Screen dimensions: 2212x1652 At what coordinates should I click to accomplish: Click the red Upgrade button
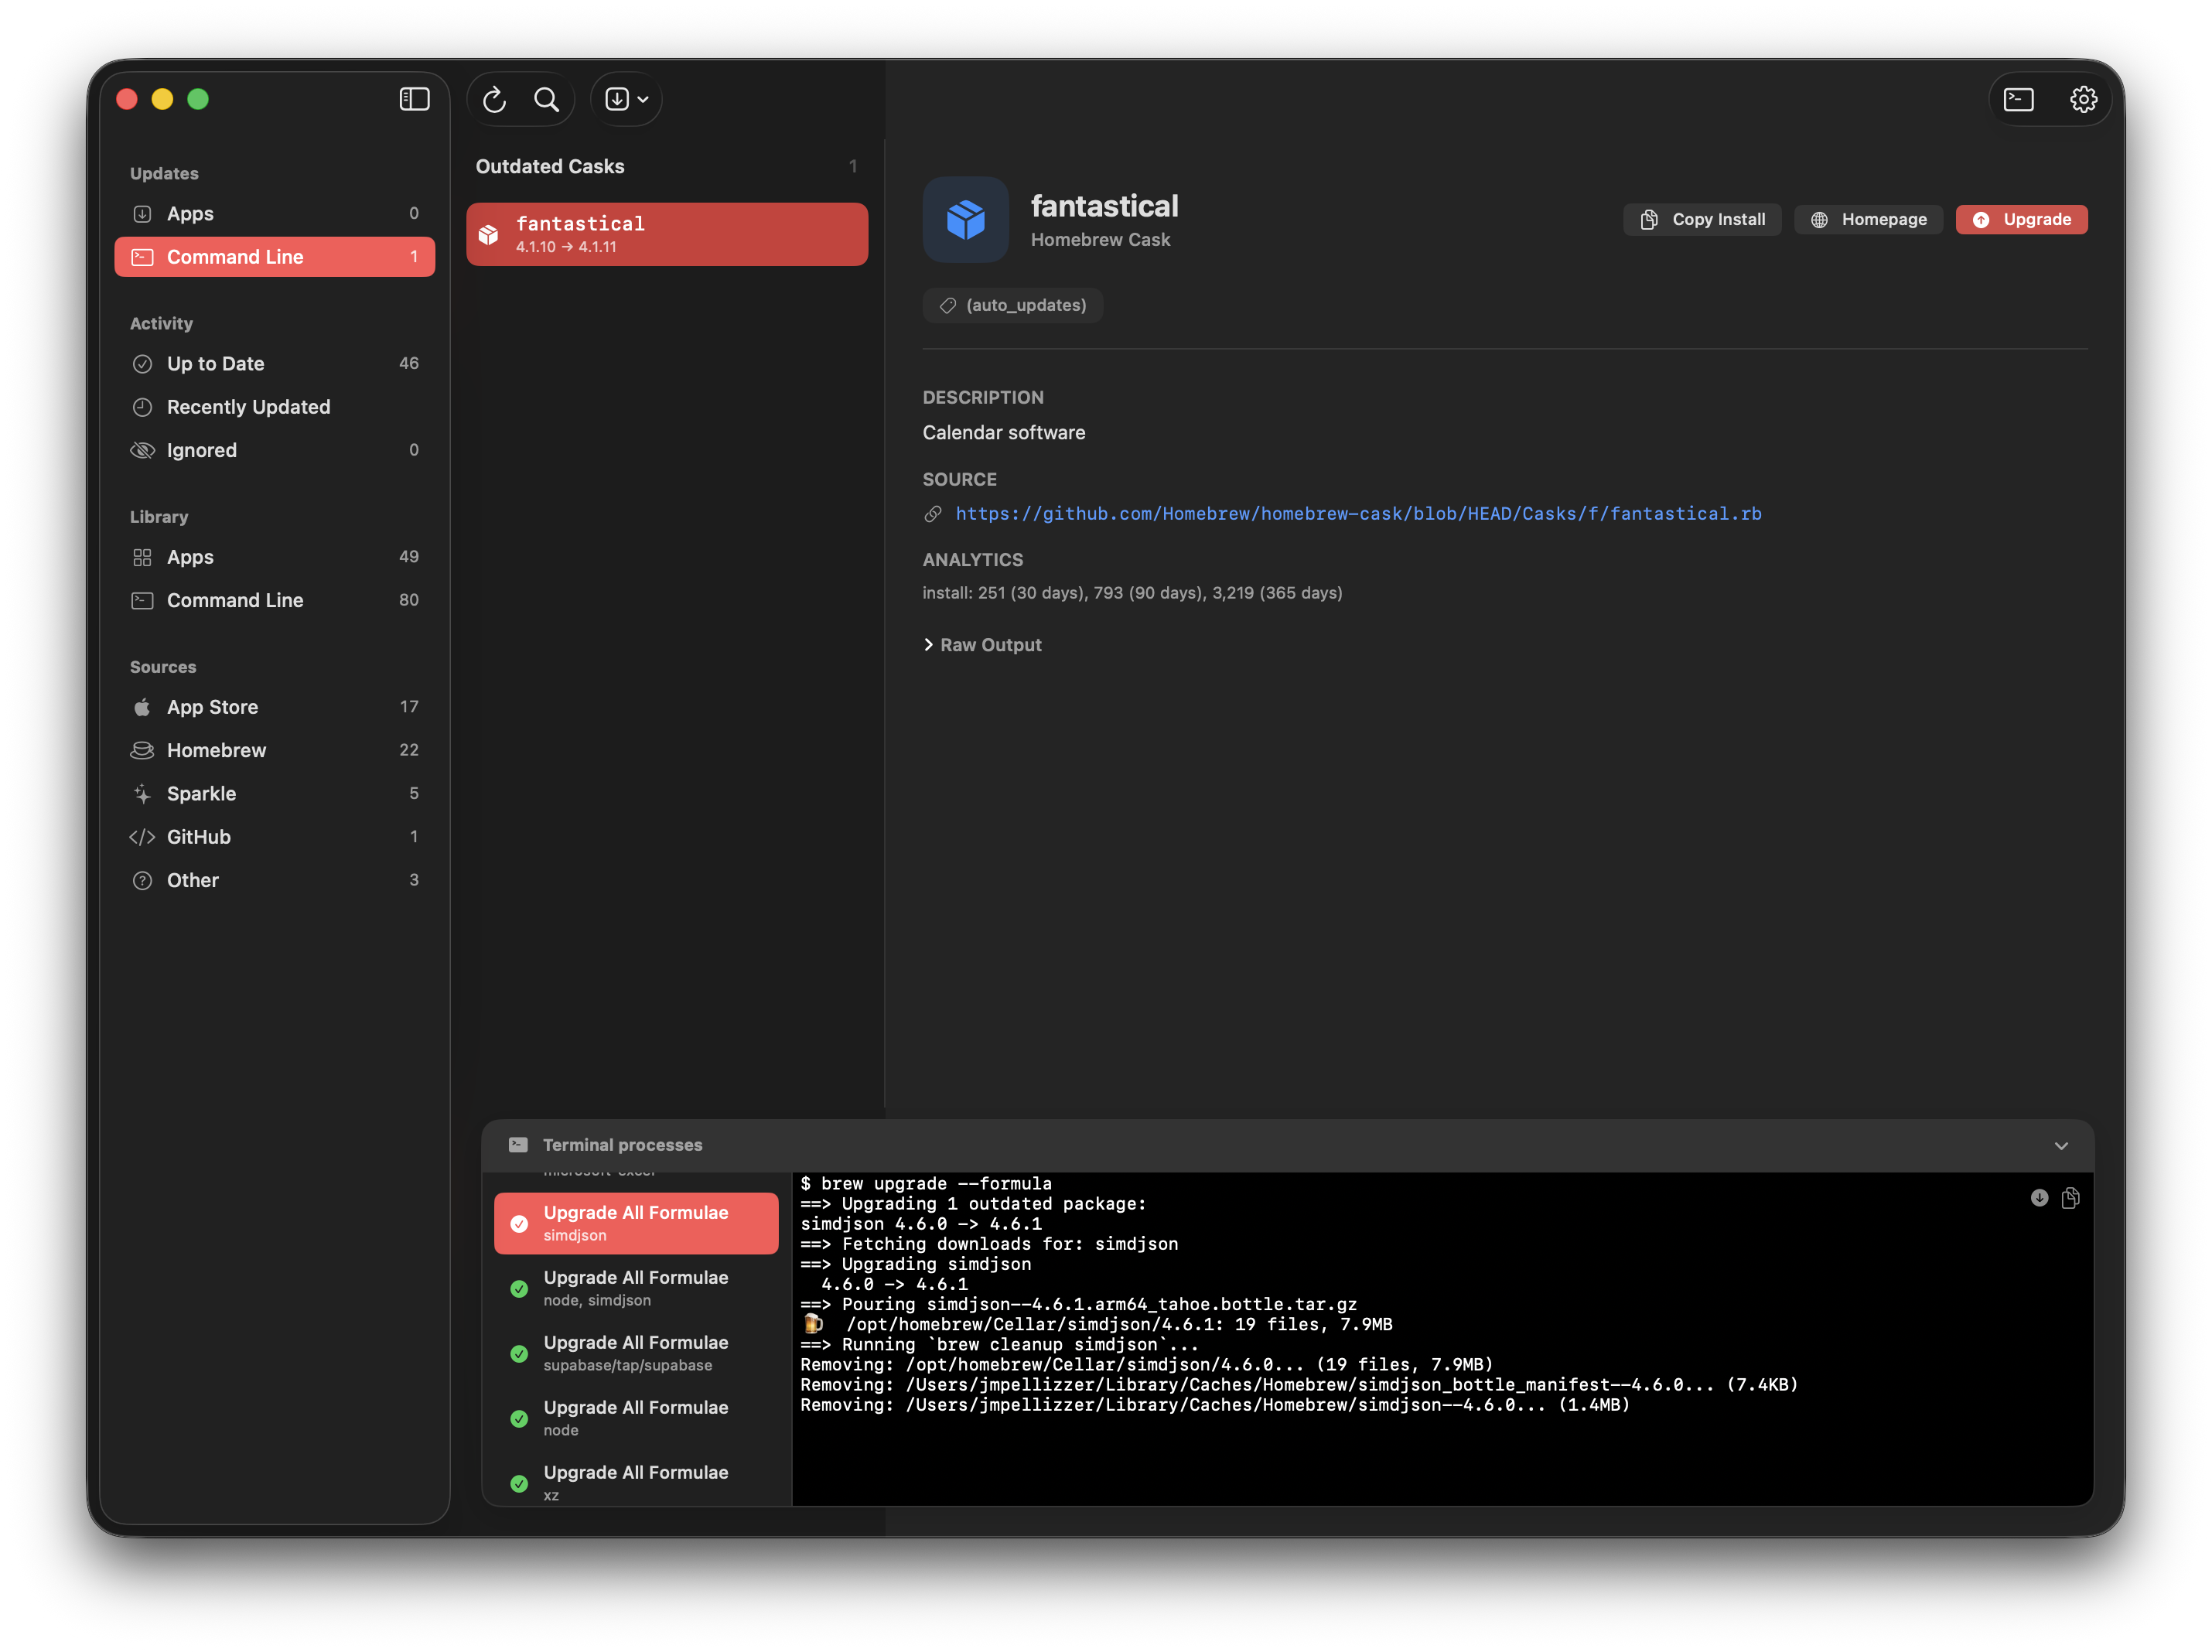pos(2021,219)
